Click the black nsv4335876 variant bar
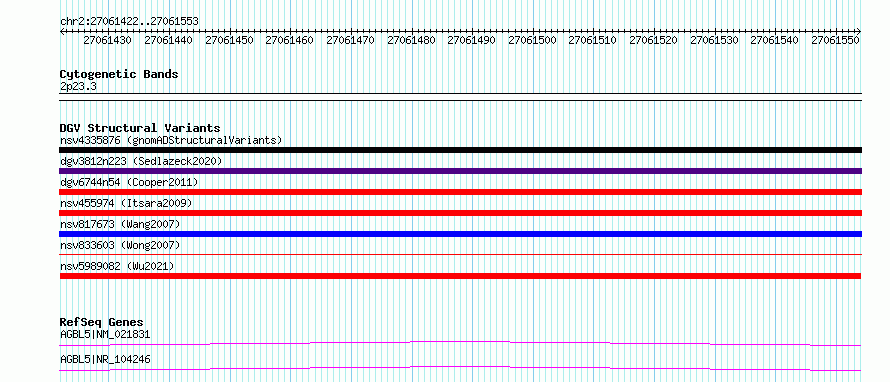Image resolution: width=890 pixels, height=382 pixels. click(460, 150)
